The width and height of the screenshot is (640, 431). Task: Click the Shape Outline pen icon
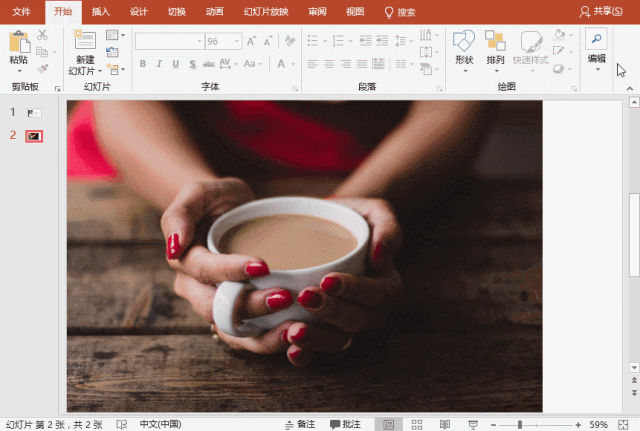(558, 51)
